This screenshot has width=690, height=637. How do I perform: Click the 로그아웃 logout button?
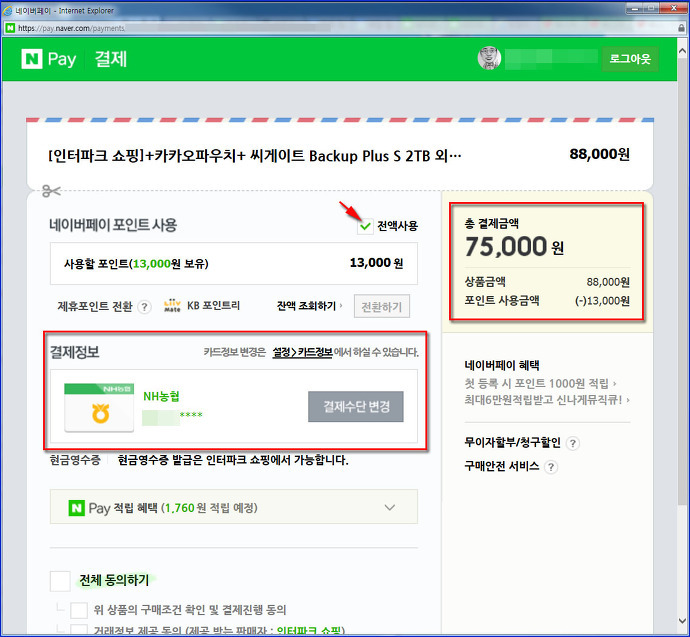tap(630, 59)
